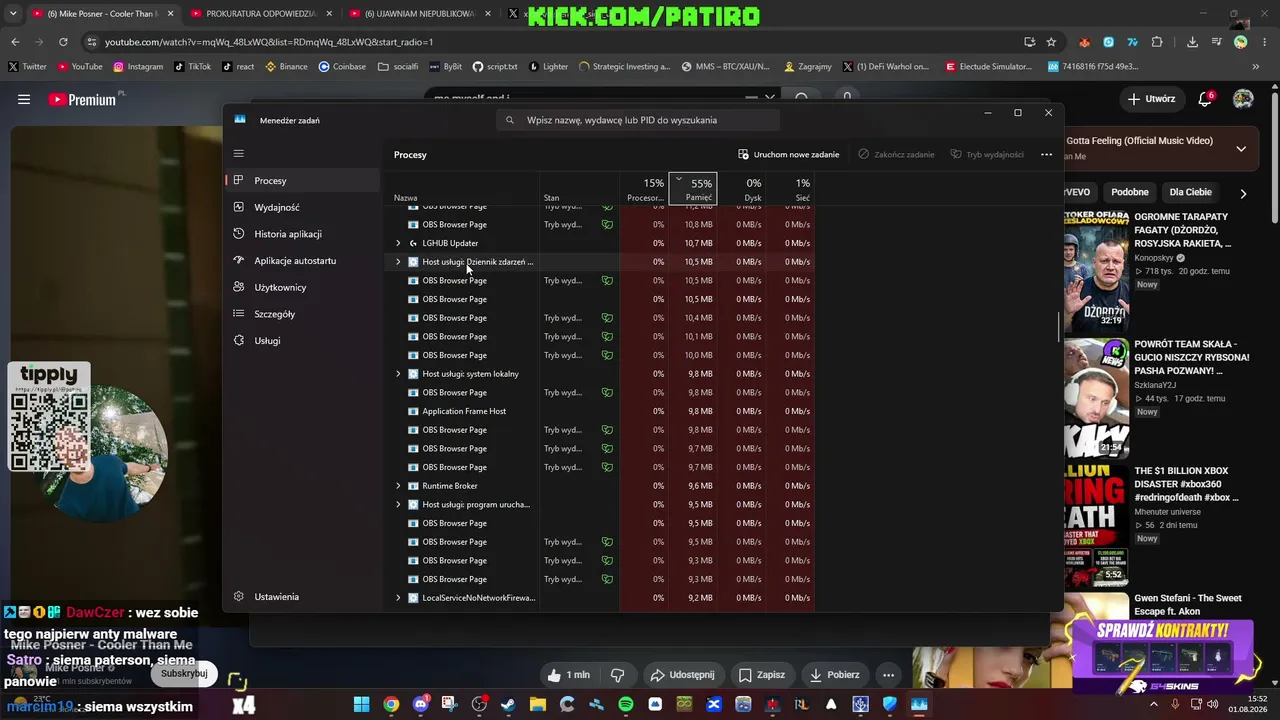Sort processes by Pamięć column

[693, 188]
